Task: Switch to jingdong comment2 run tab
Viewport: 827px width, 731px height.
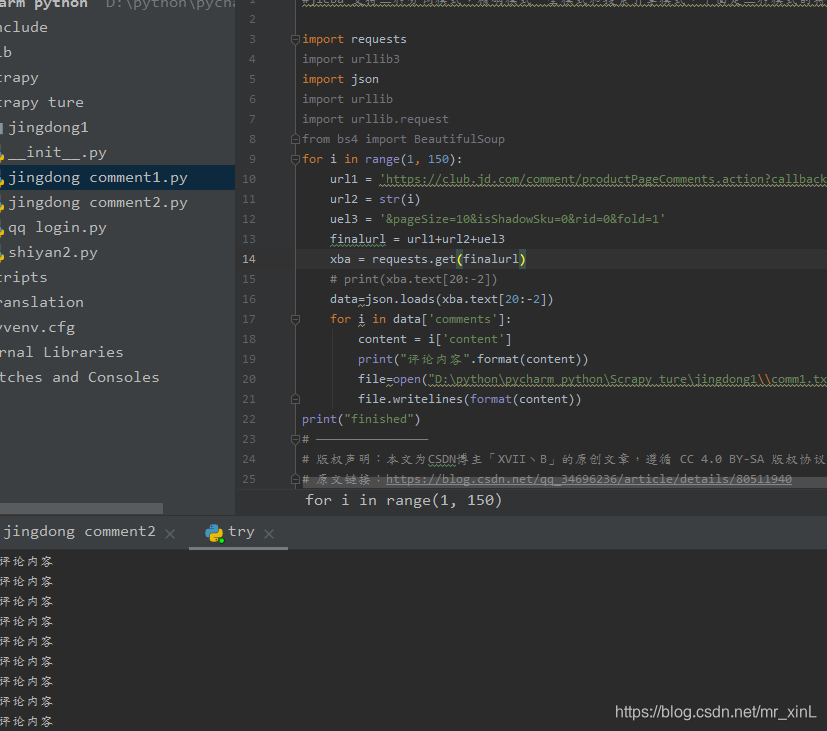Action: click(79, 532)
